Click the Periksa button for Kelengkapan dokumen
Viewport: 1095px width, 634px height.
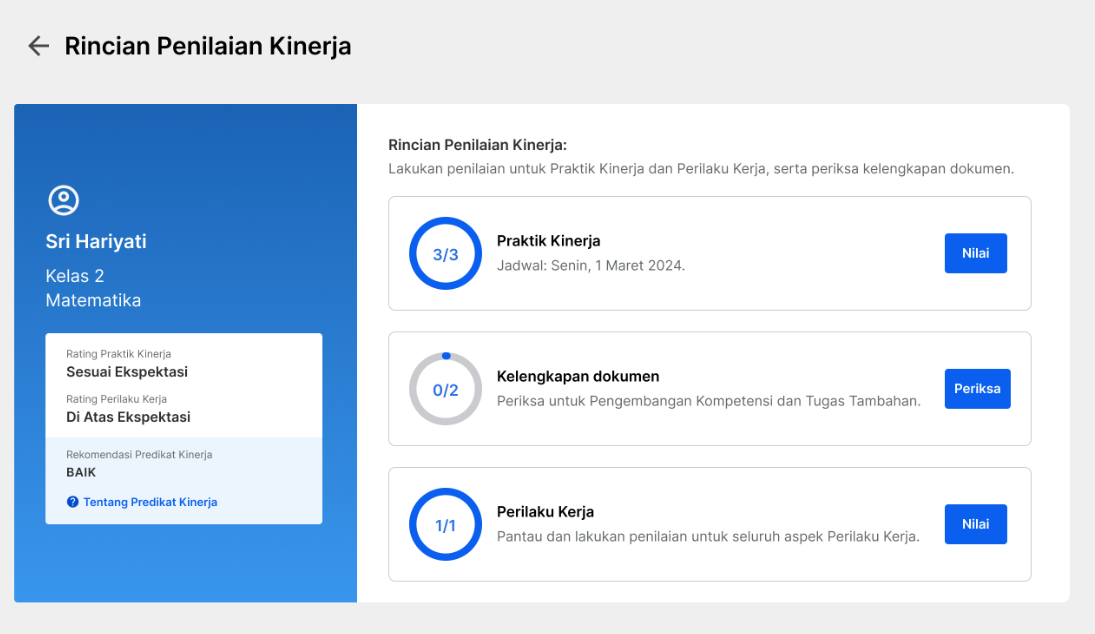click(977, 389)
